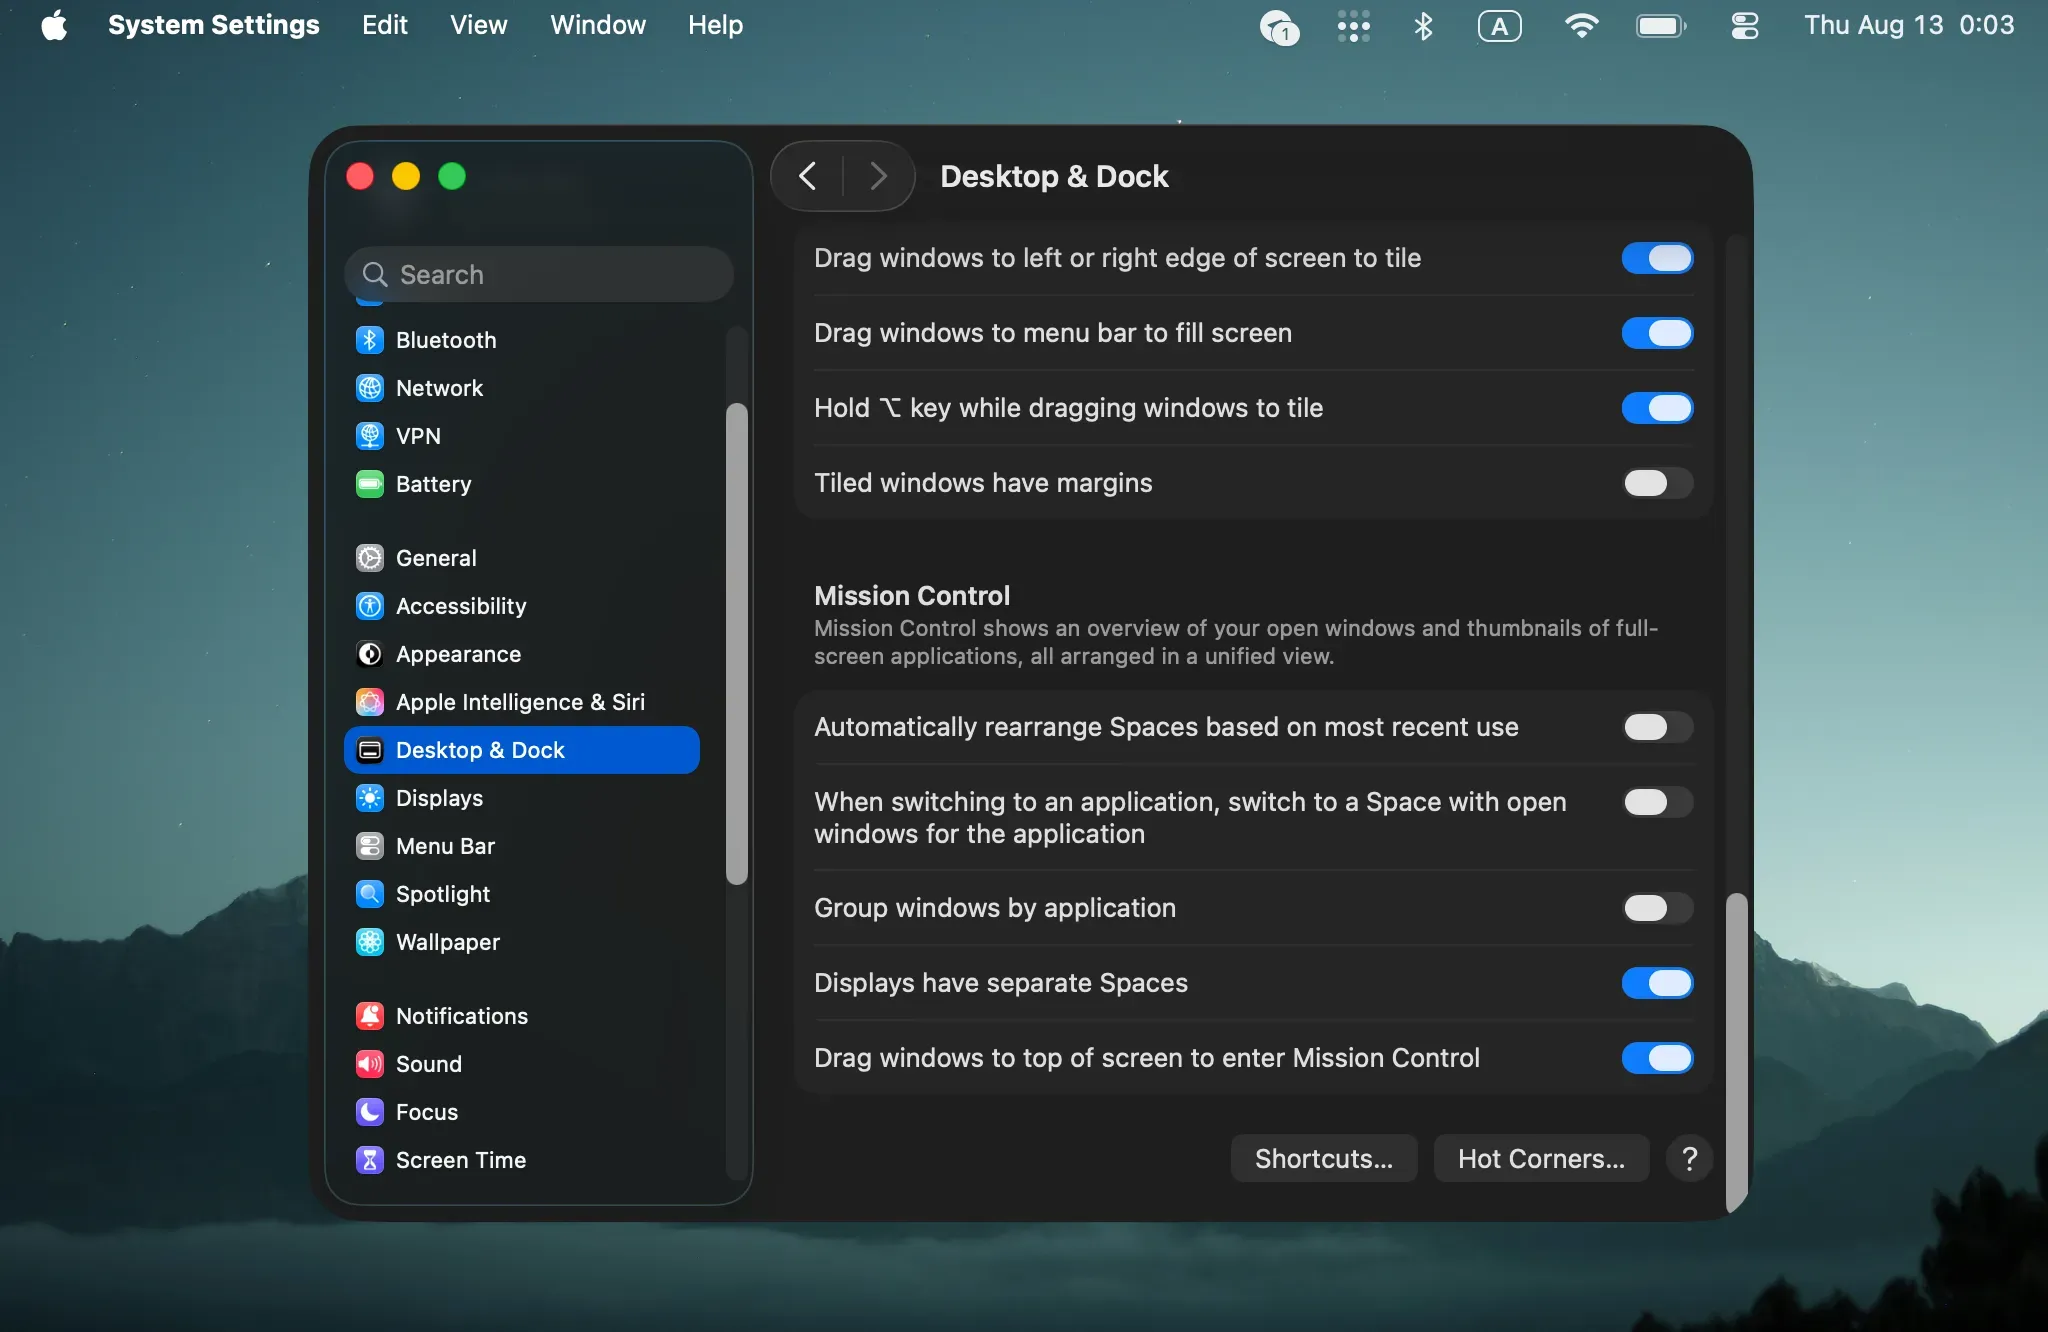Open the VPN sidebar icon

[x=370, y=436]
